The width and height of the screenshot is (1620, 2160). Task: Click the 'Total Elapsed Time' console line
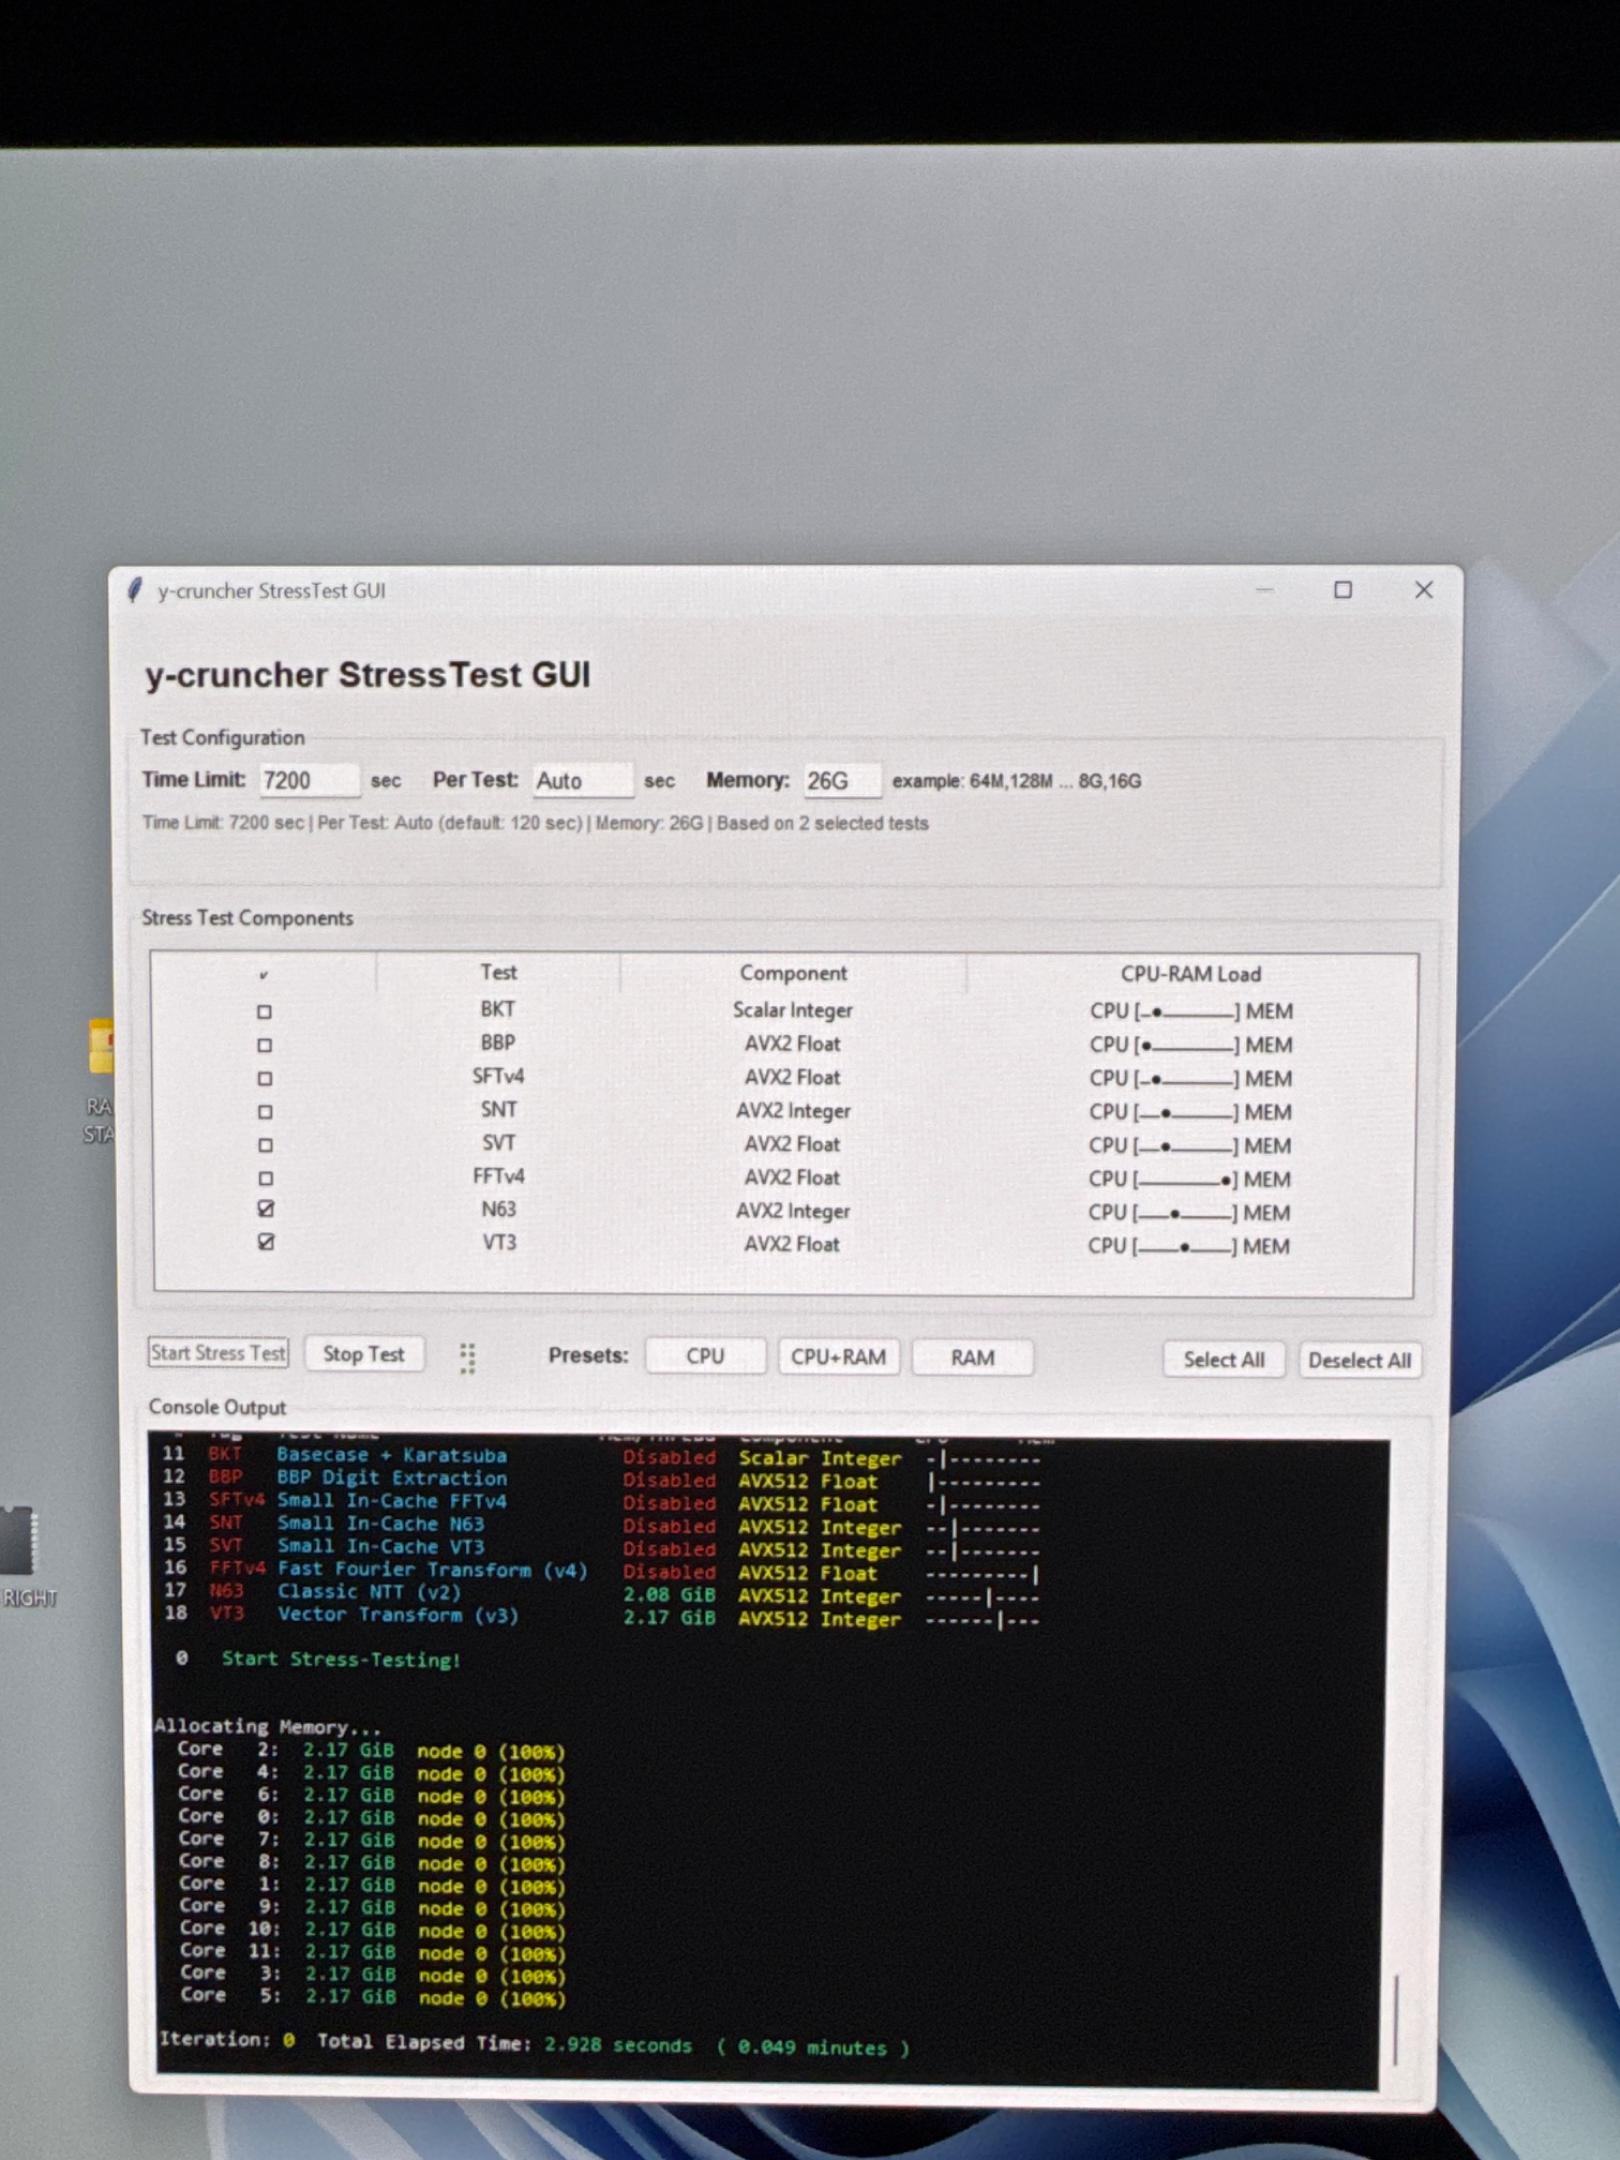click(x=534, y=2044)
